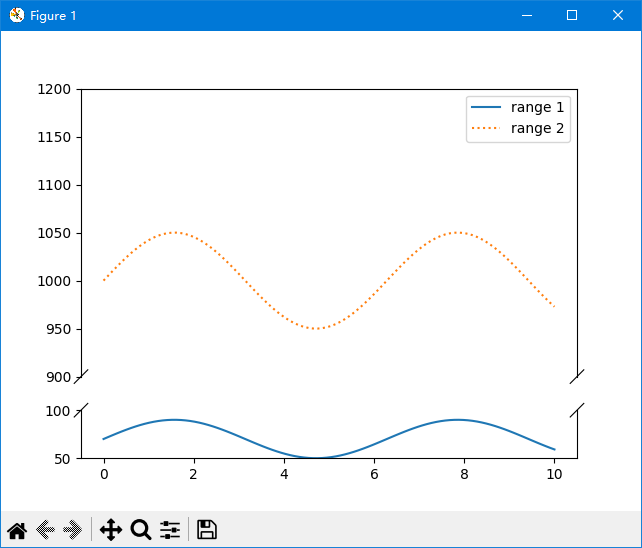Image resolution: width=642 pixels, height=548 pixels.
Task: Click the x-axis tick label 6
Action: click(x=374, y=474)
